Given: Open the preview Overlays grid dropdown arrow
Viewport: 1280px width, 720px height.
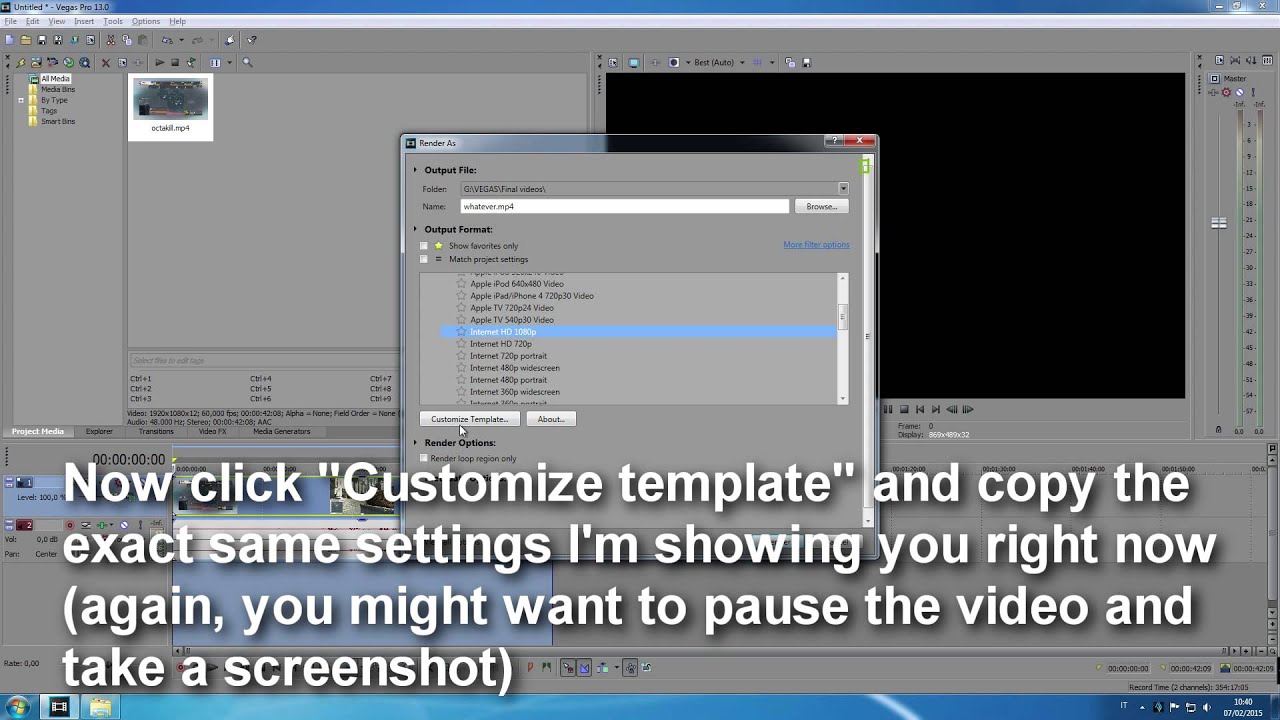Looking at the screenshot, I should (x=771, y=62).
